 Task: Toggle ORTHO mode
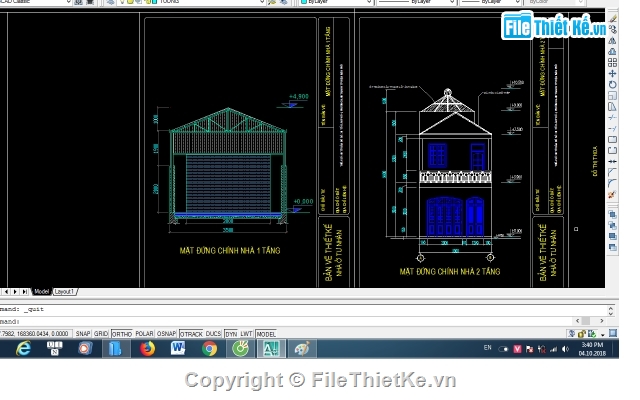tap(122, 334)
